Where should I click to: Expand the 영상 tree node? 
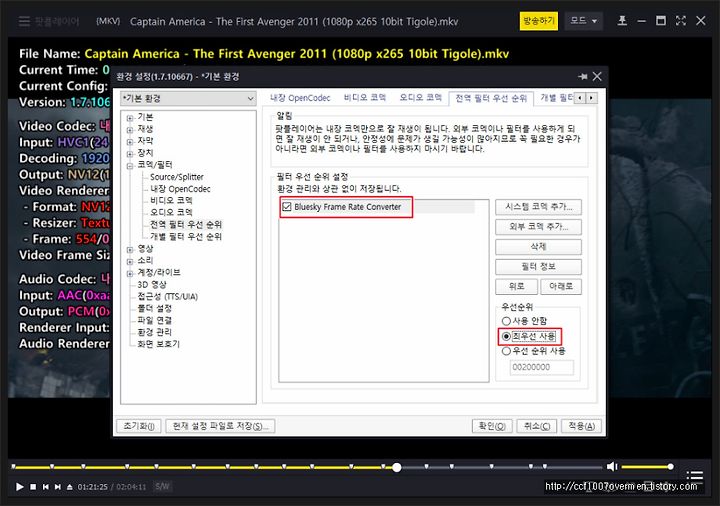[130, 250]
